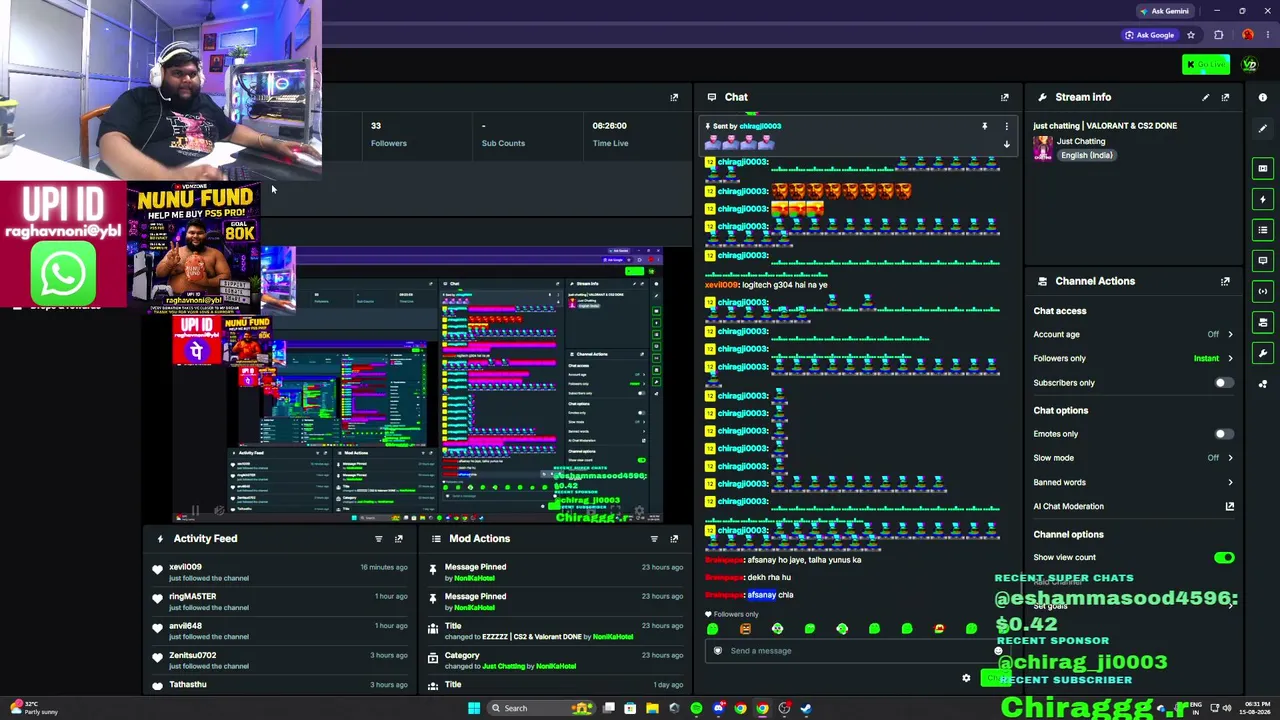Open NoniKaHotel link in first Message Pinned
This screenshot has width=1280, height=720.
tap(474, 578)
